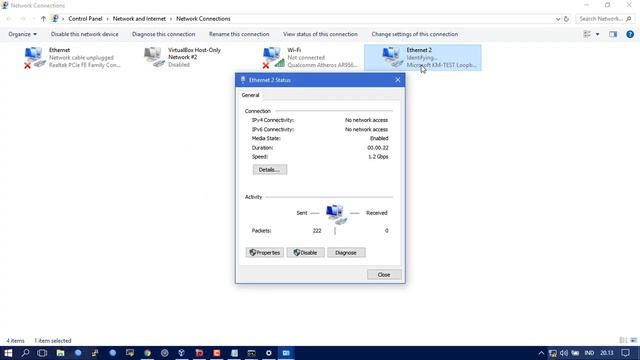
Task: Navigate to Network and Internet breadcrumb
Action: (x=139, y=19)
